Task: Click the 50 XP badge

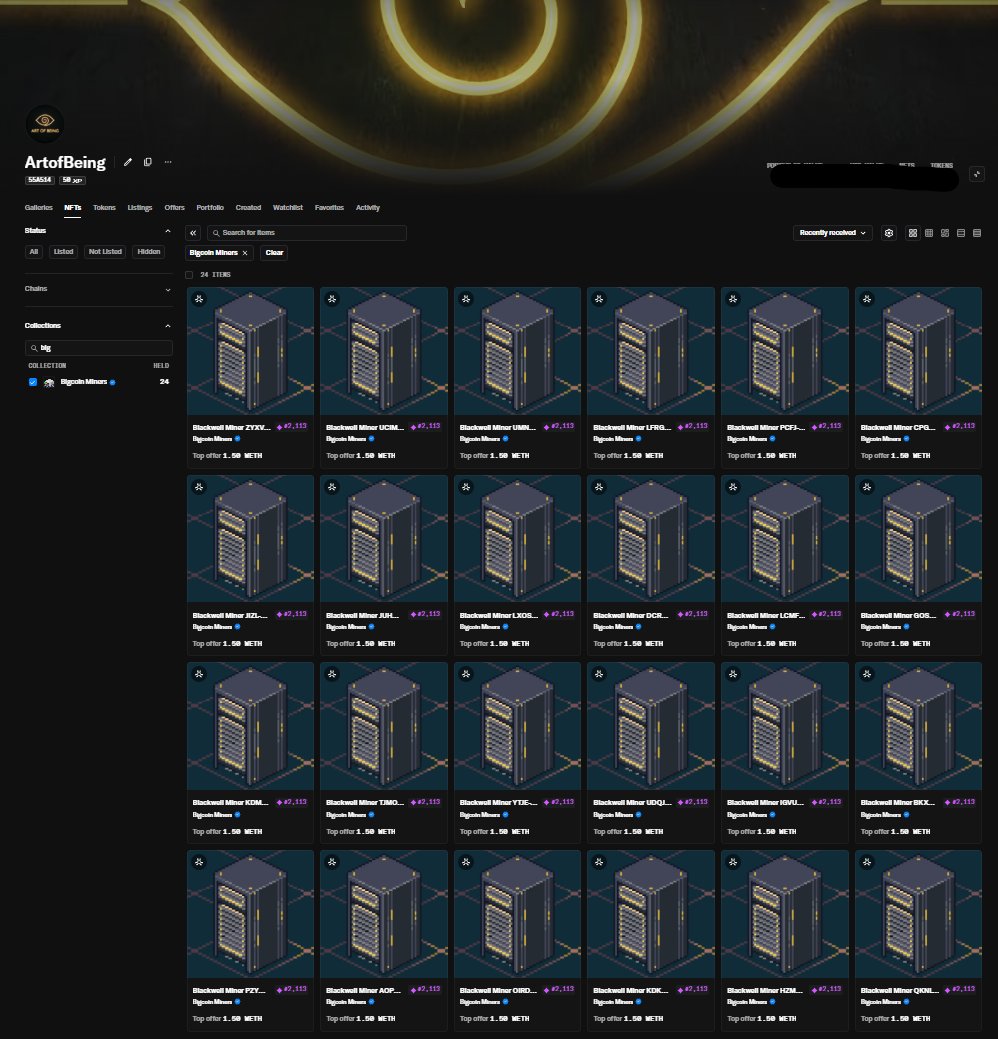Action: click(x=72, y=180)
